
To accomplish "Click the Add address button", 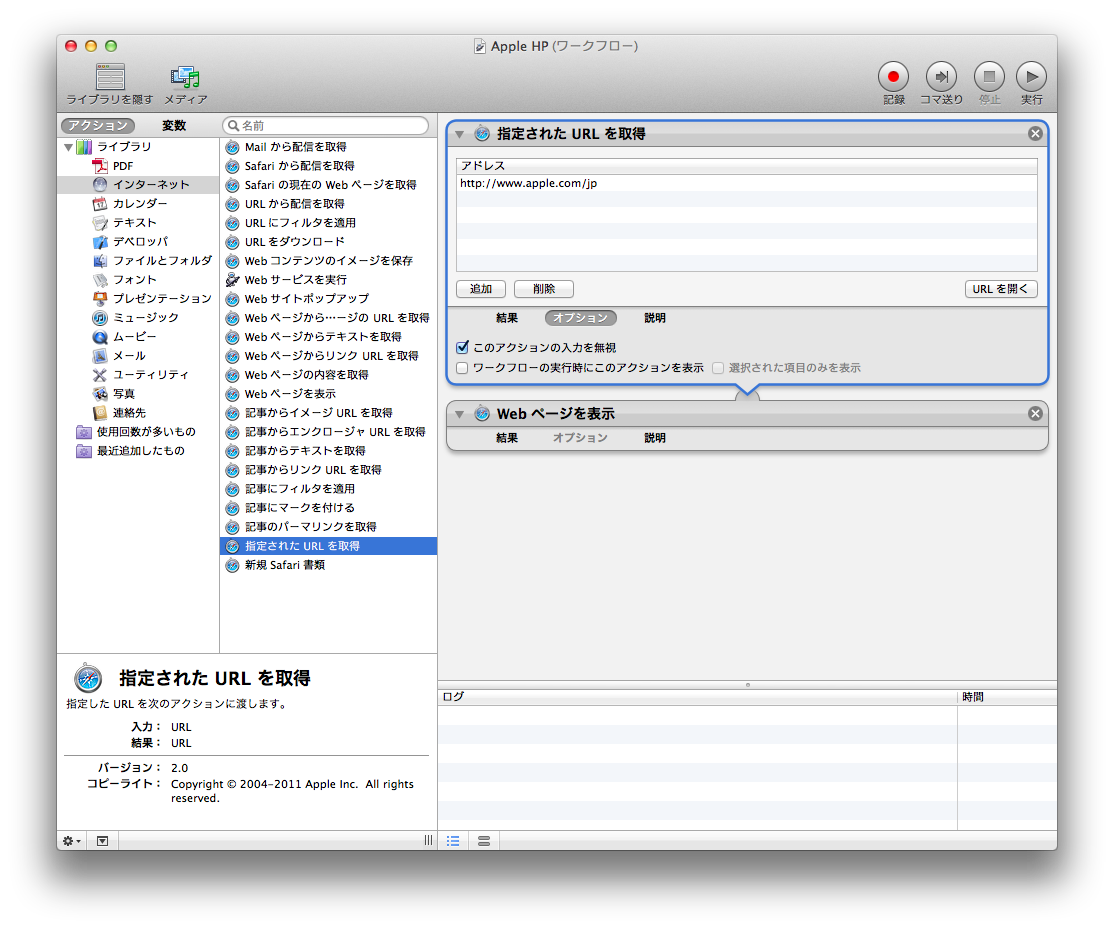I will coord(481,289).
